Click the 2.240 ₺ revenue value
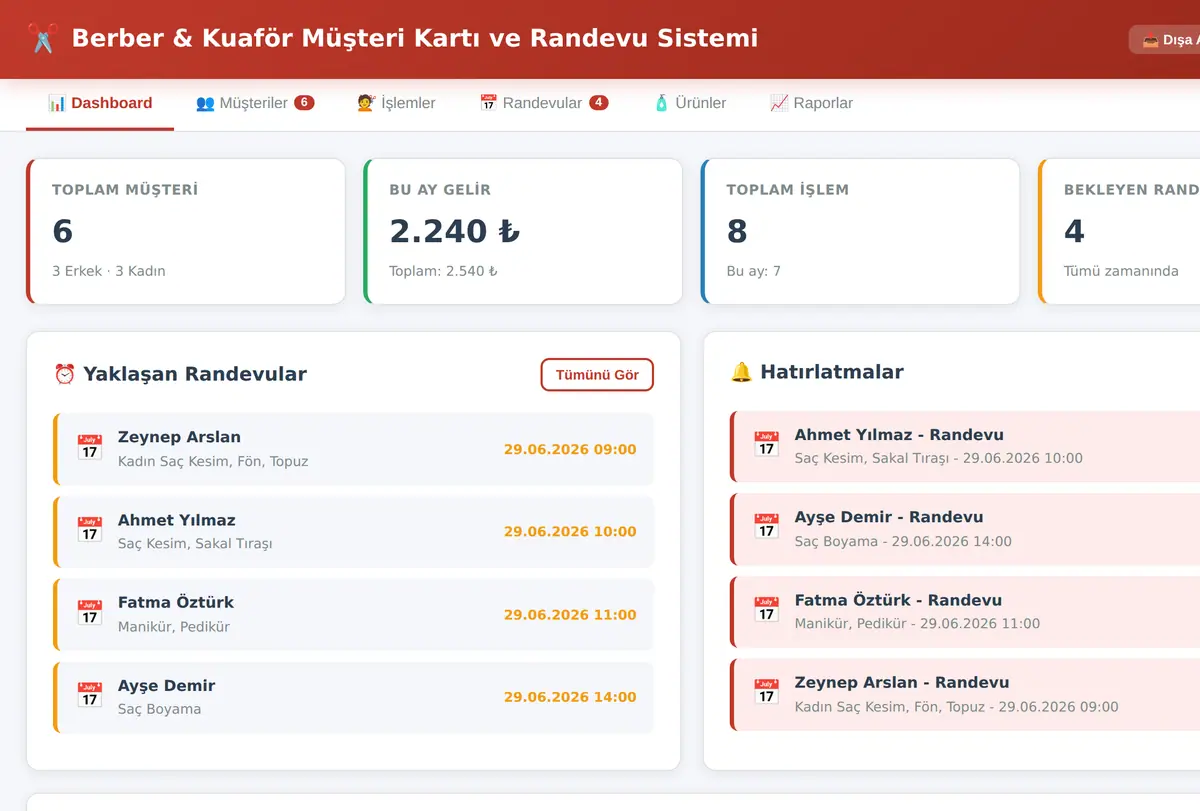The image size is (1200, 811). pyautogui.click(x=455, y=231)
